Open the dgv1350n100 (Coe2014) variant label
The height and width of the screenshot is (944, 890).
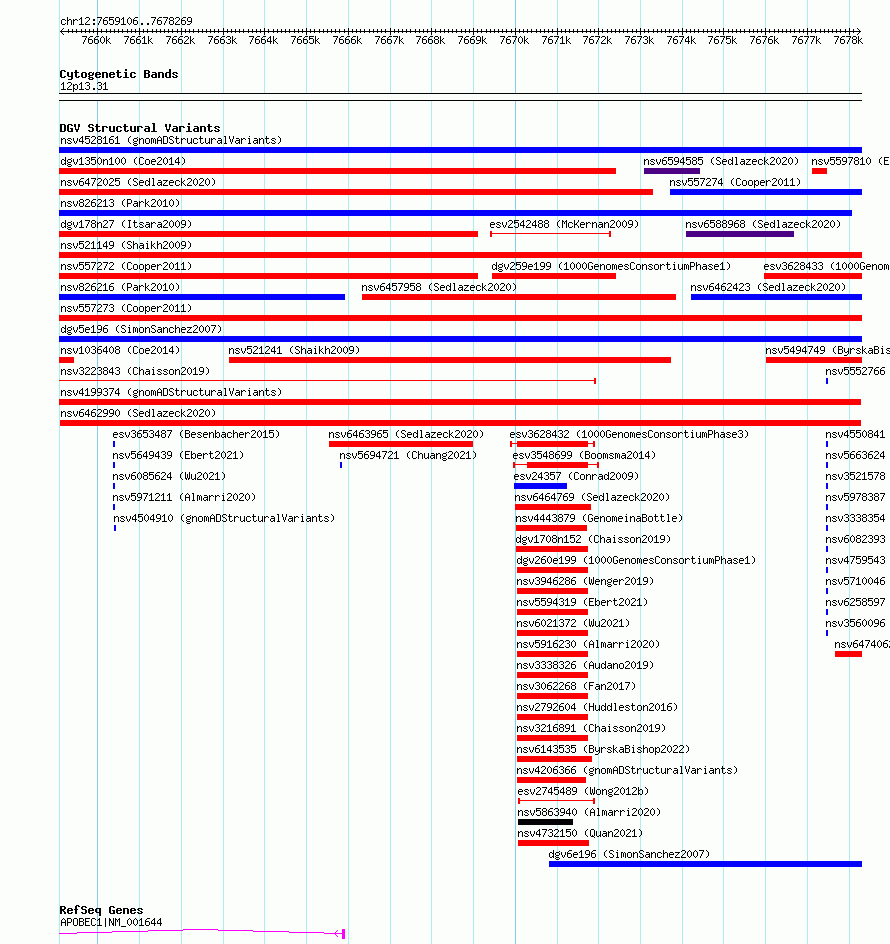[x=123, y=161]
